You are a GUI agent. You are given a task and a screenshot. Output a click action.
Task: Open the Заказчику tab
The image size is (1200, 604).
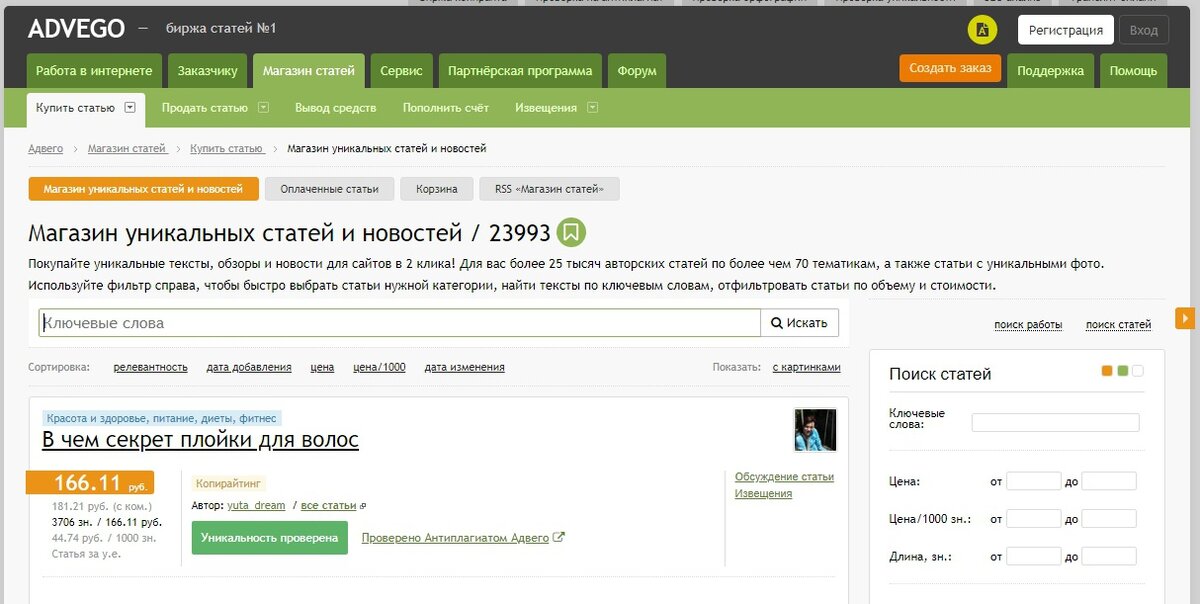tap(207, 71)
